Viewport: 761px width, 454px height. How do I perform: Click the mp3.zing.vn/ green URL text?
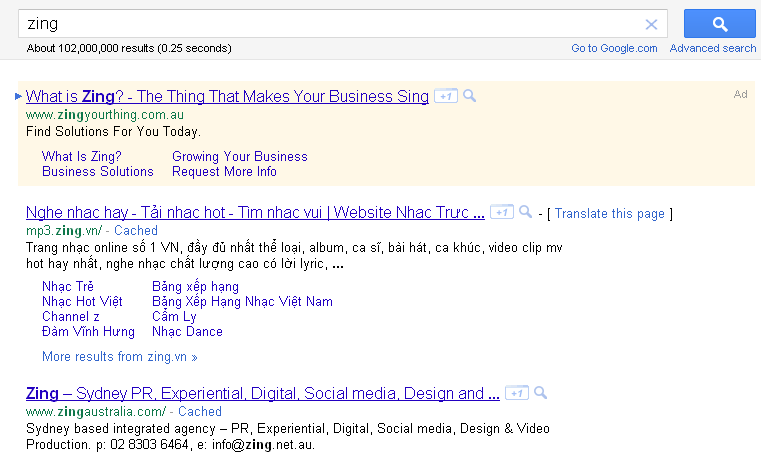pos(64,230)
